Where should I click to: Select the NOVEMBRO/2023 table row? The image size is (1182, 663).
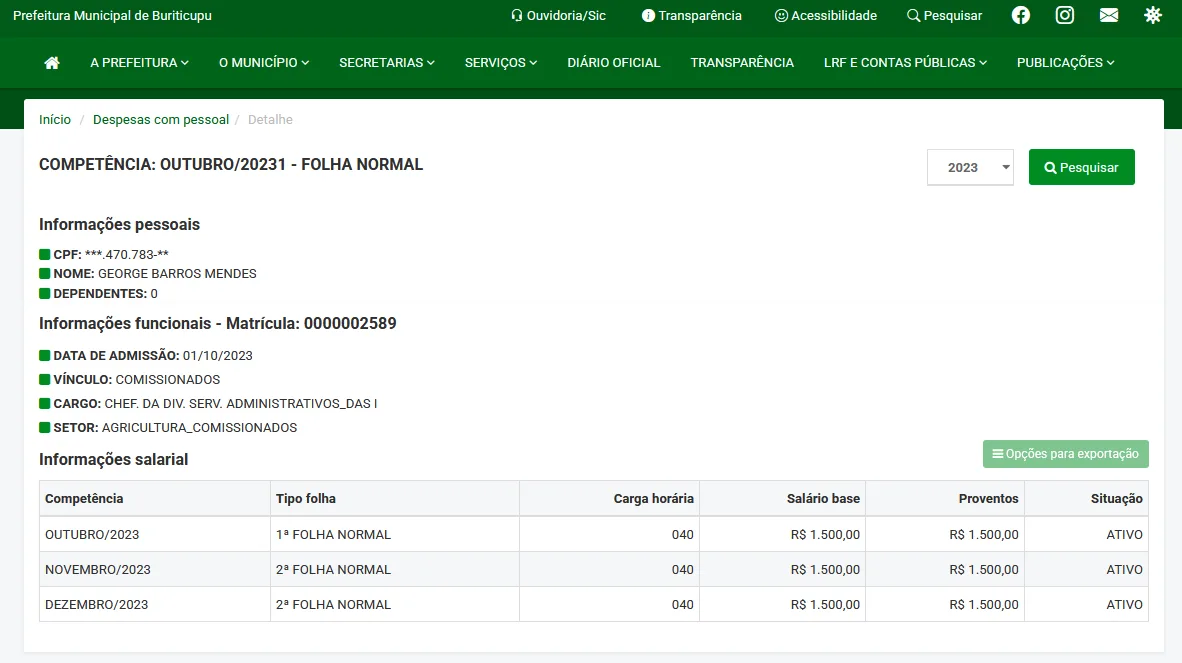tap(98, 569)
